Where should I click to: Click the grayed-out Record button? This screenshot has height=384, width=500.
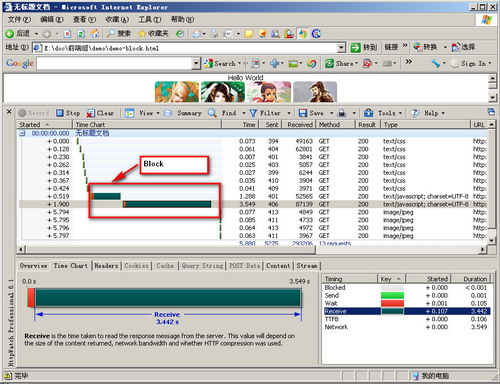(x=34, y=113)
